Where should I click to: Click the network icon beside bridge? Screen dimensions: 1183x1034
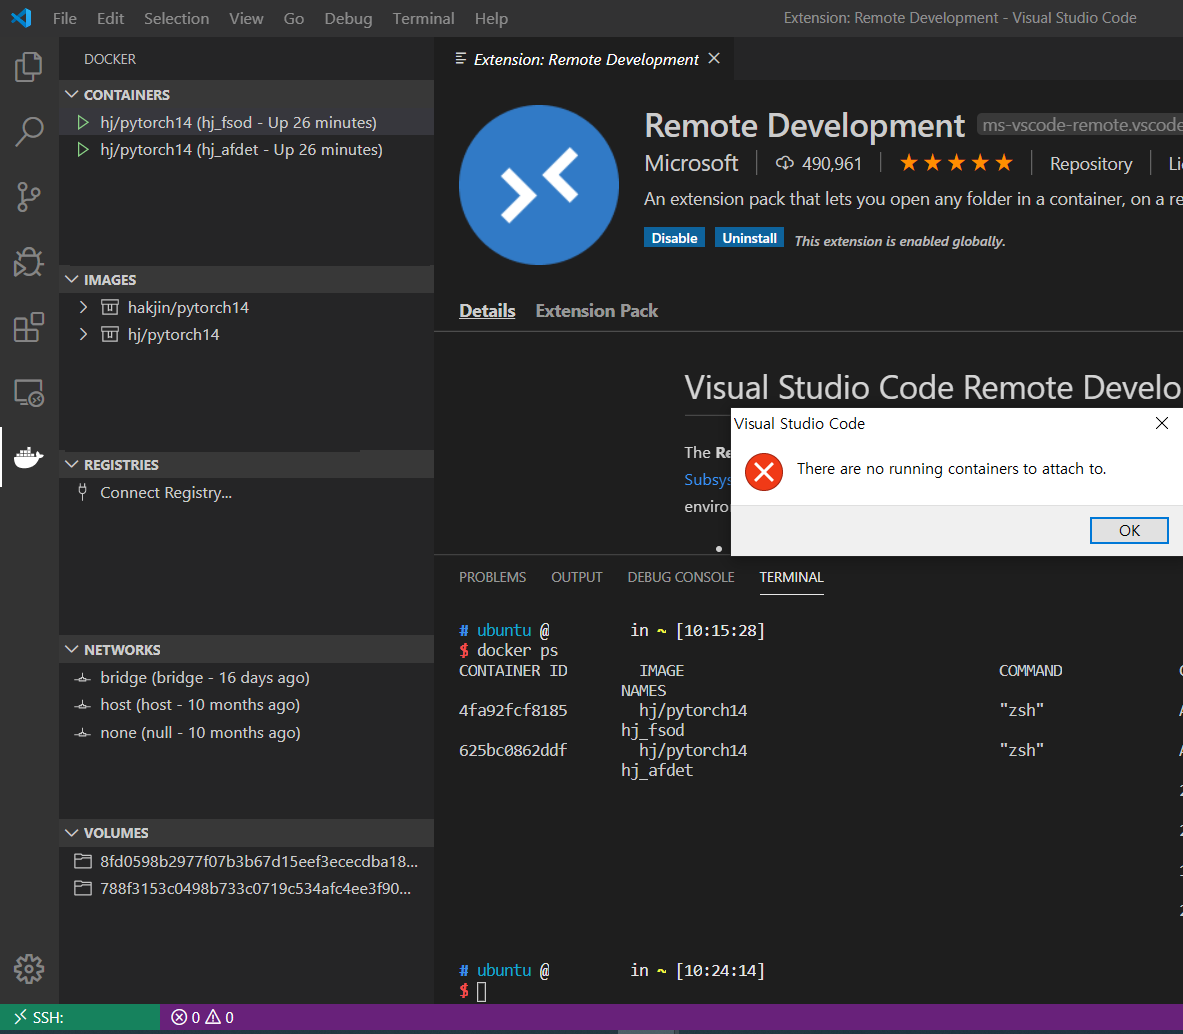click(x=83, y=678)
